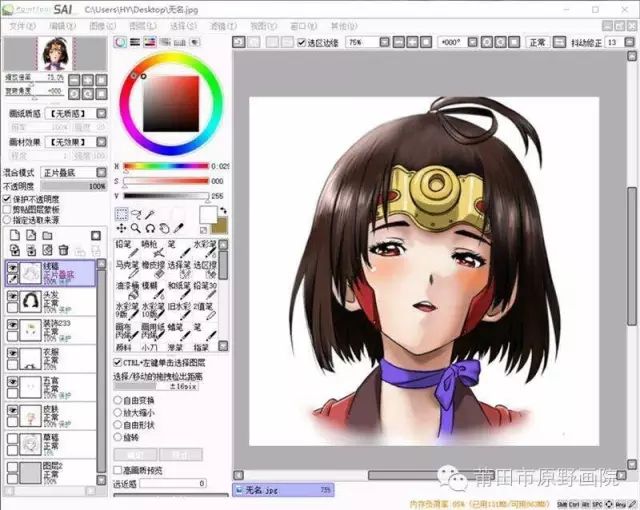The width and height of the screenshot is (640, 510).
Task: Swap foreground and background colors
Action: point(223,211)
